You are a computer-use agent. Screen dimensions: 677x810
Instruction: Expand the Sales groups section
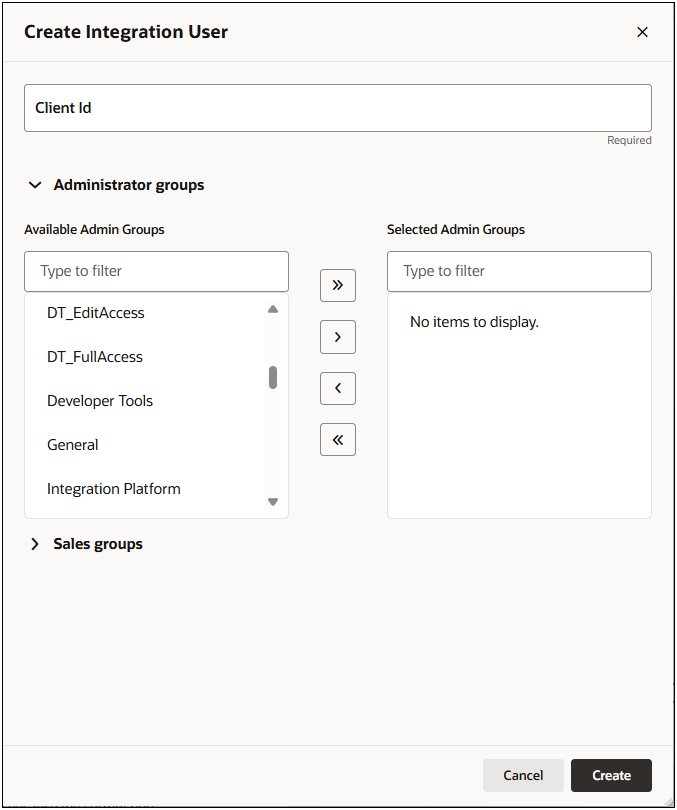point(35,544)
